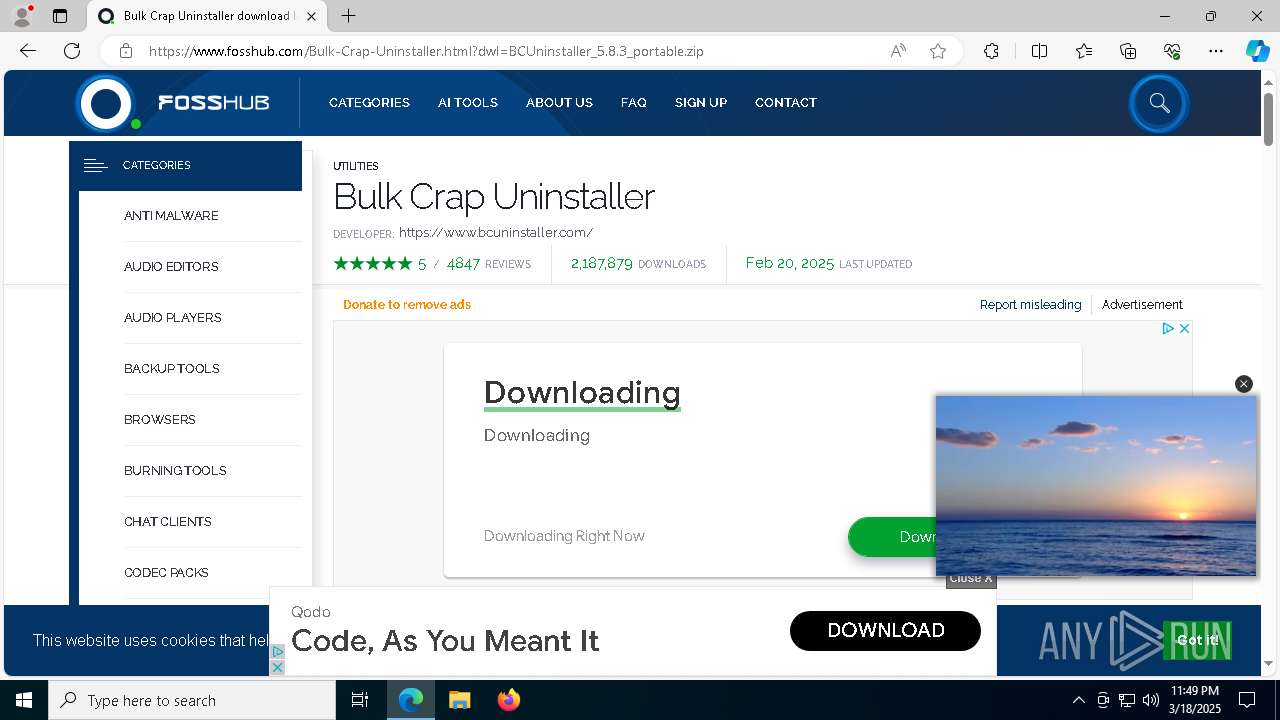The width and height of the screenshot is (1280, 720).
Task: Click the sunset video thumbnail
Action: tap(1096, 486)
